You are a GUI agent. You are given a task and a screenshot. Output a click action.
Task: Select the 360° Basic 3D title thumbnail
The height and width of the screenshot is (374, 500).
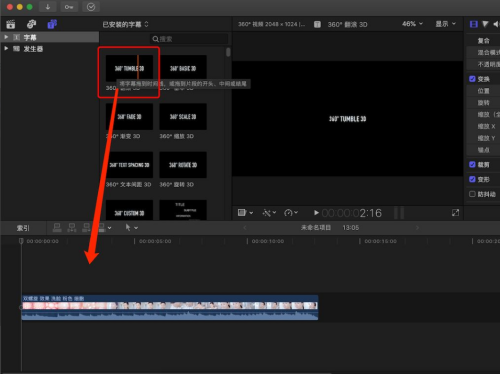(x=183, y=68)
